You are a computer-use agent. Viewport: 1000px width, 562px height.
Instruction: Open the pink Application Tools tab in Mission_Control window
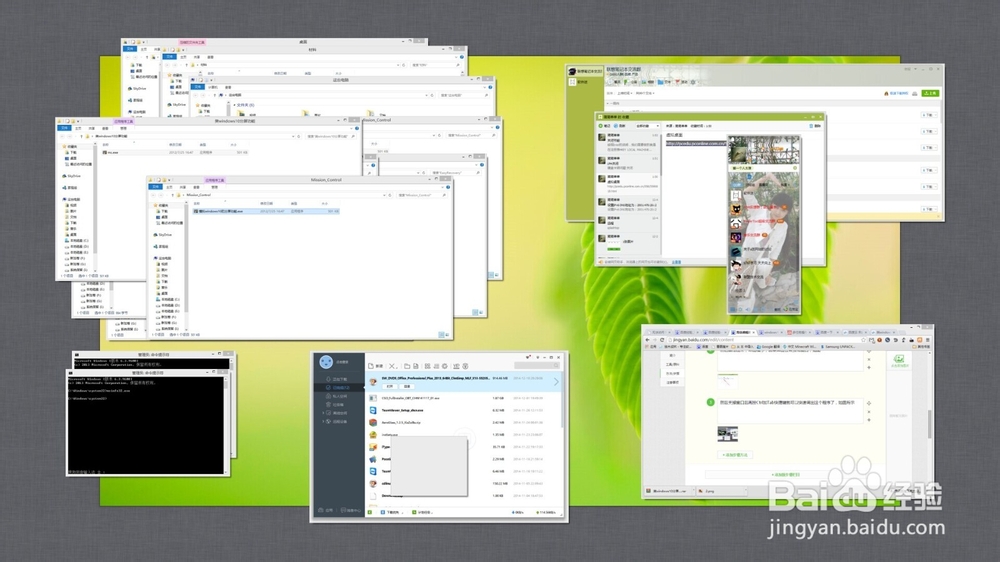coord(215,181)
